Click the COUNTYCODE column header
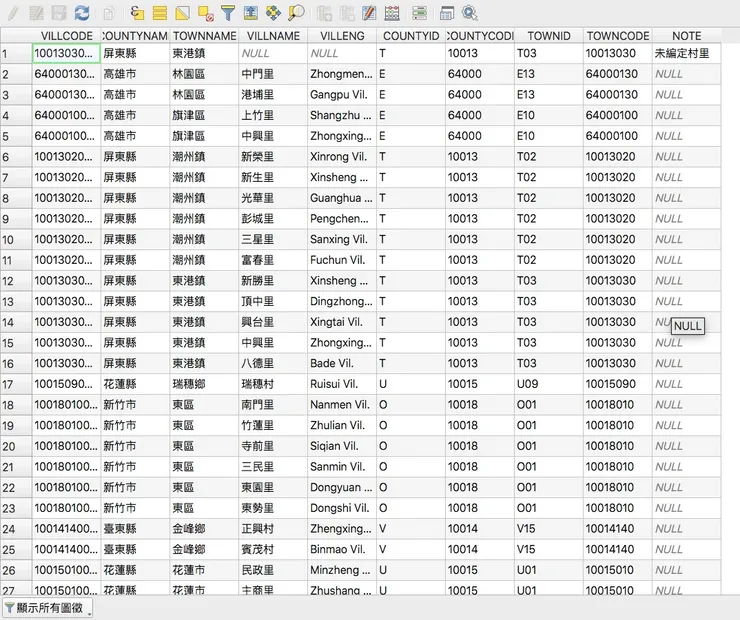This screenshot has width=740, height=620. (480, 36)
